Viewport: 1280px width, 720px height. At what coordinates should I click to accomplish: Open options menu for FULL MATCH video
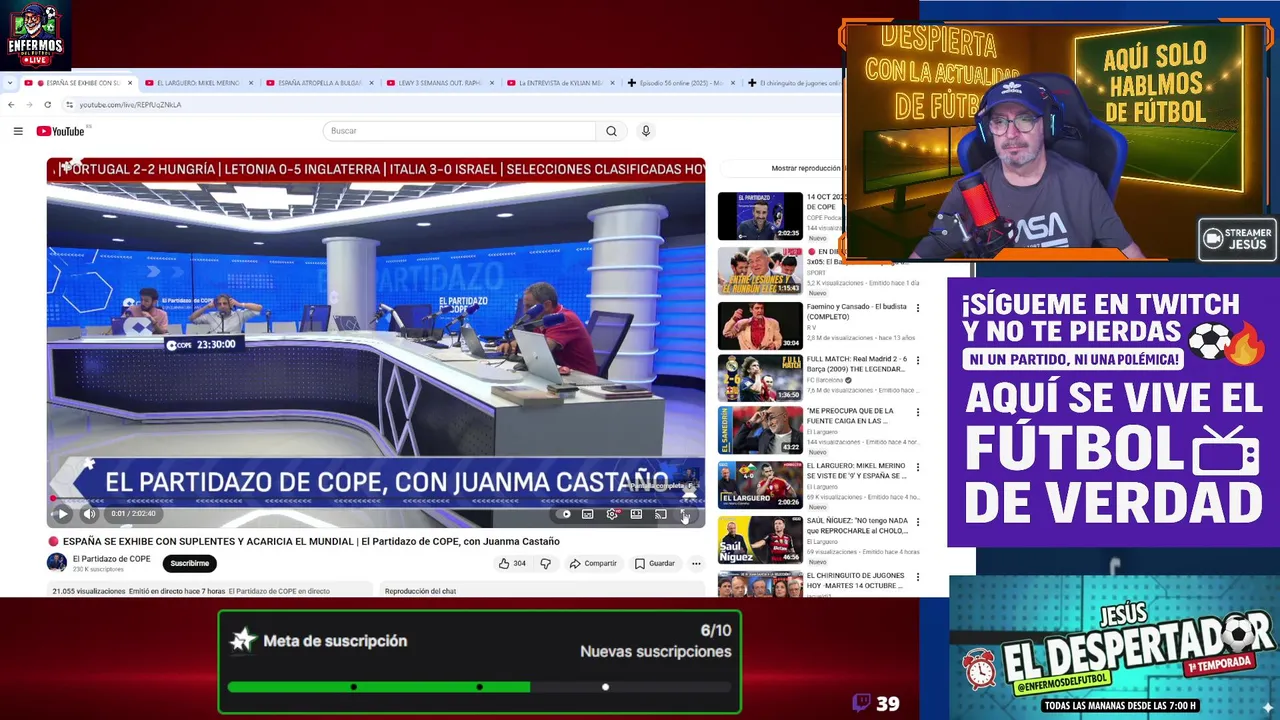[918, 361]
